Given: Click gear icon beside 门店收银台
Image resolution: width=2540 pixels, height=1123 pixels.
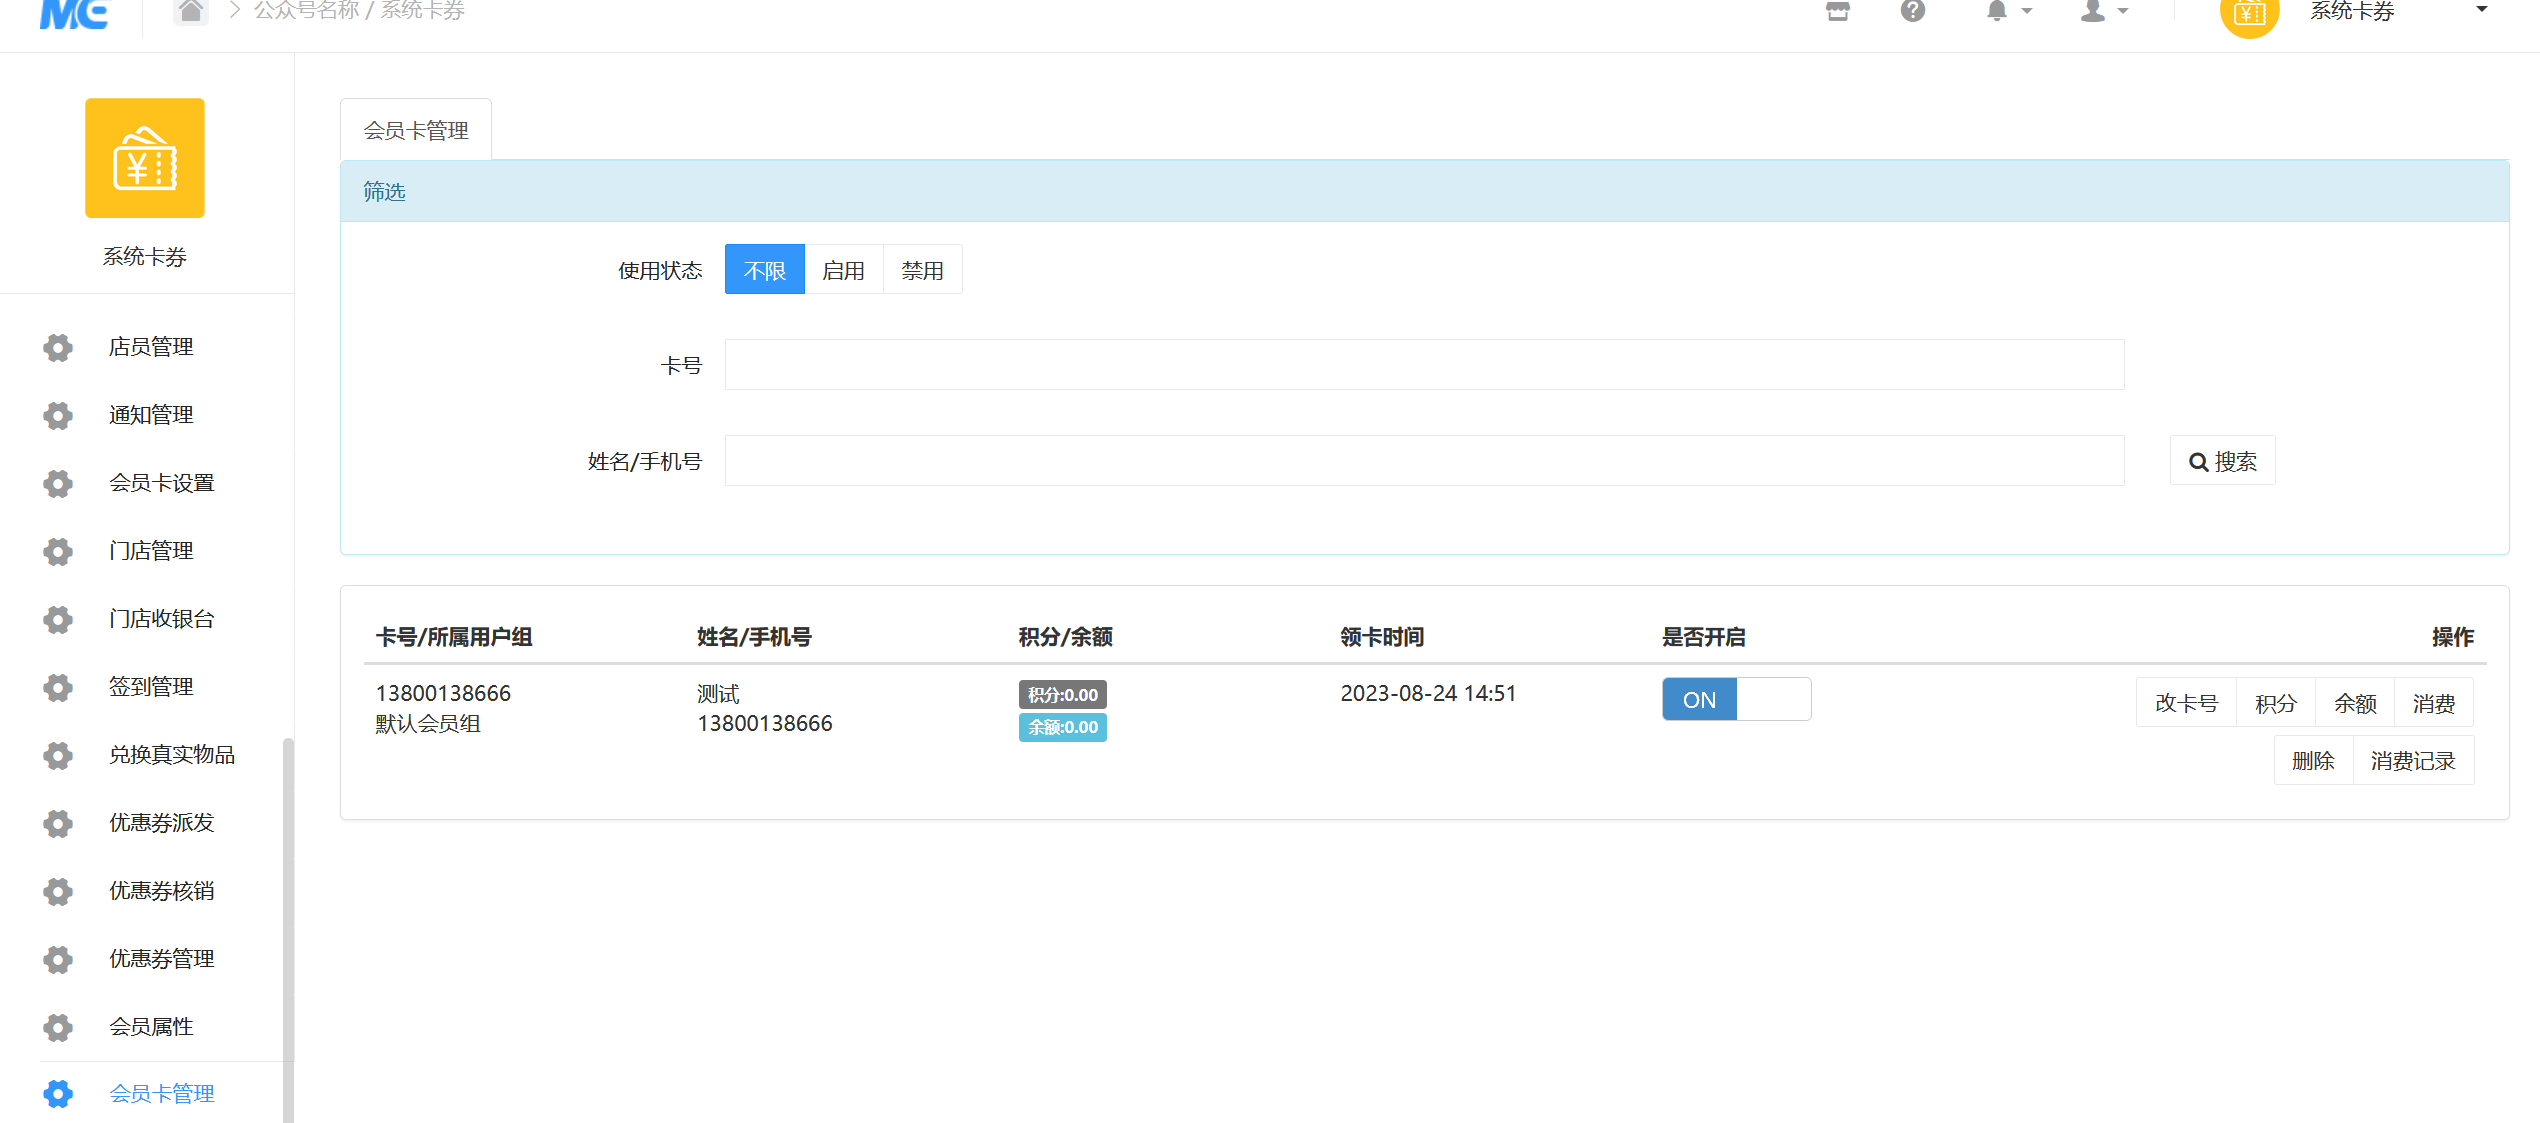Looking at the screenshot, I should click(x=58, y=619).
